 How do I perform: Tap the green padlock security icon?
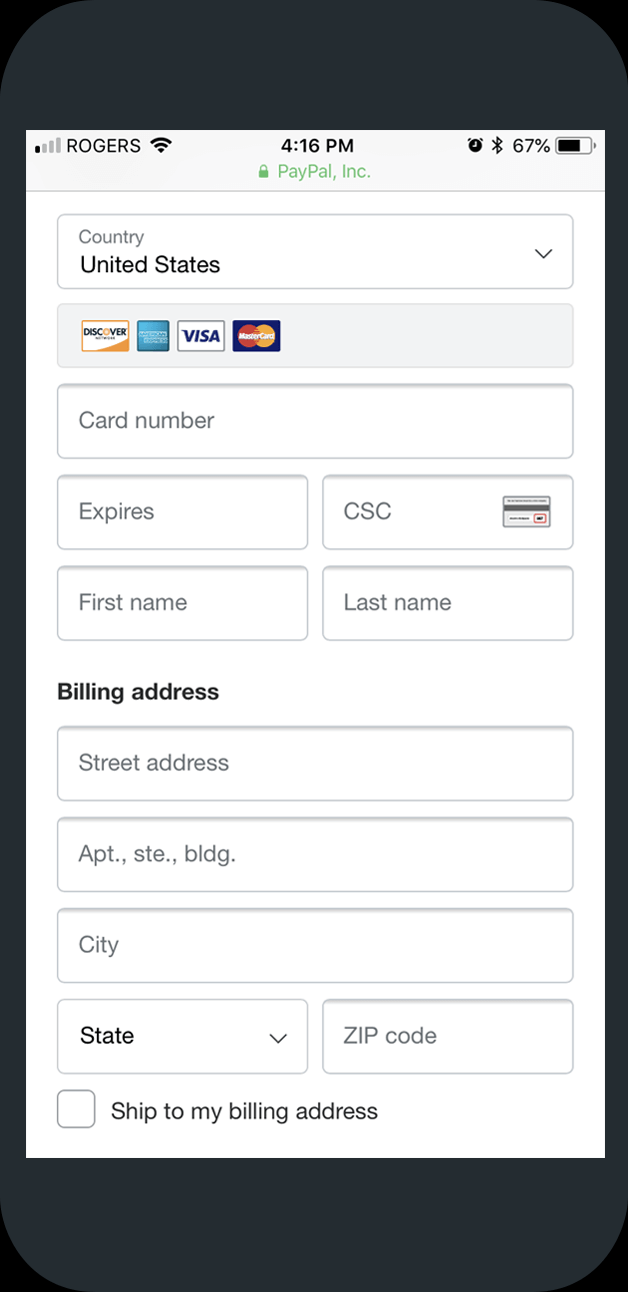(264, 172)
